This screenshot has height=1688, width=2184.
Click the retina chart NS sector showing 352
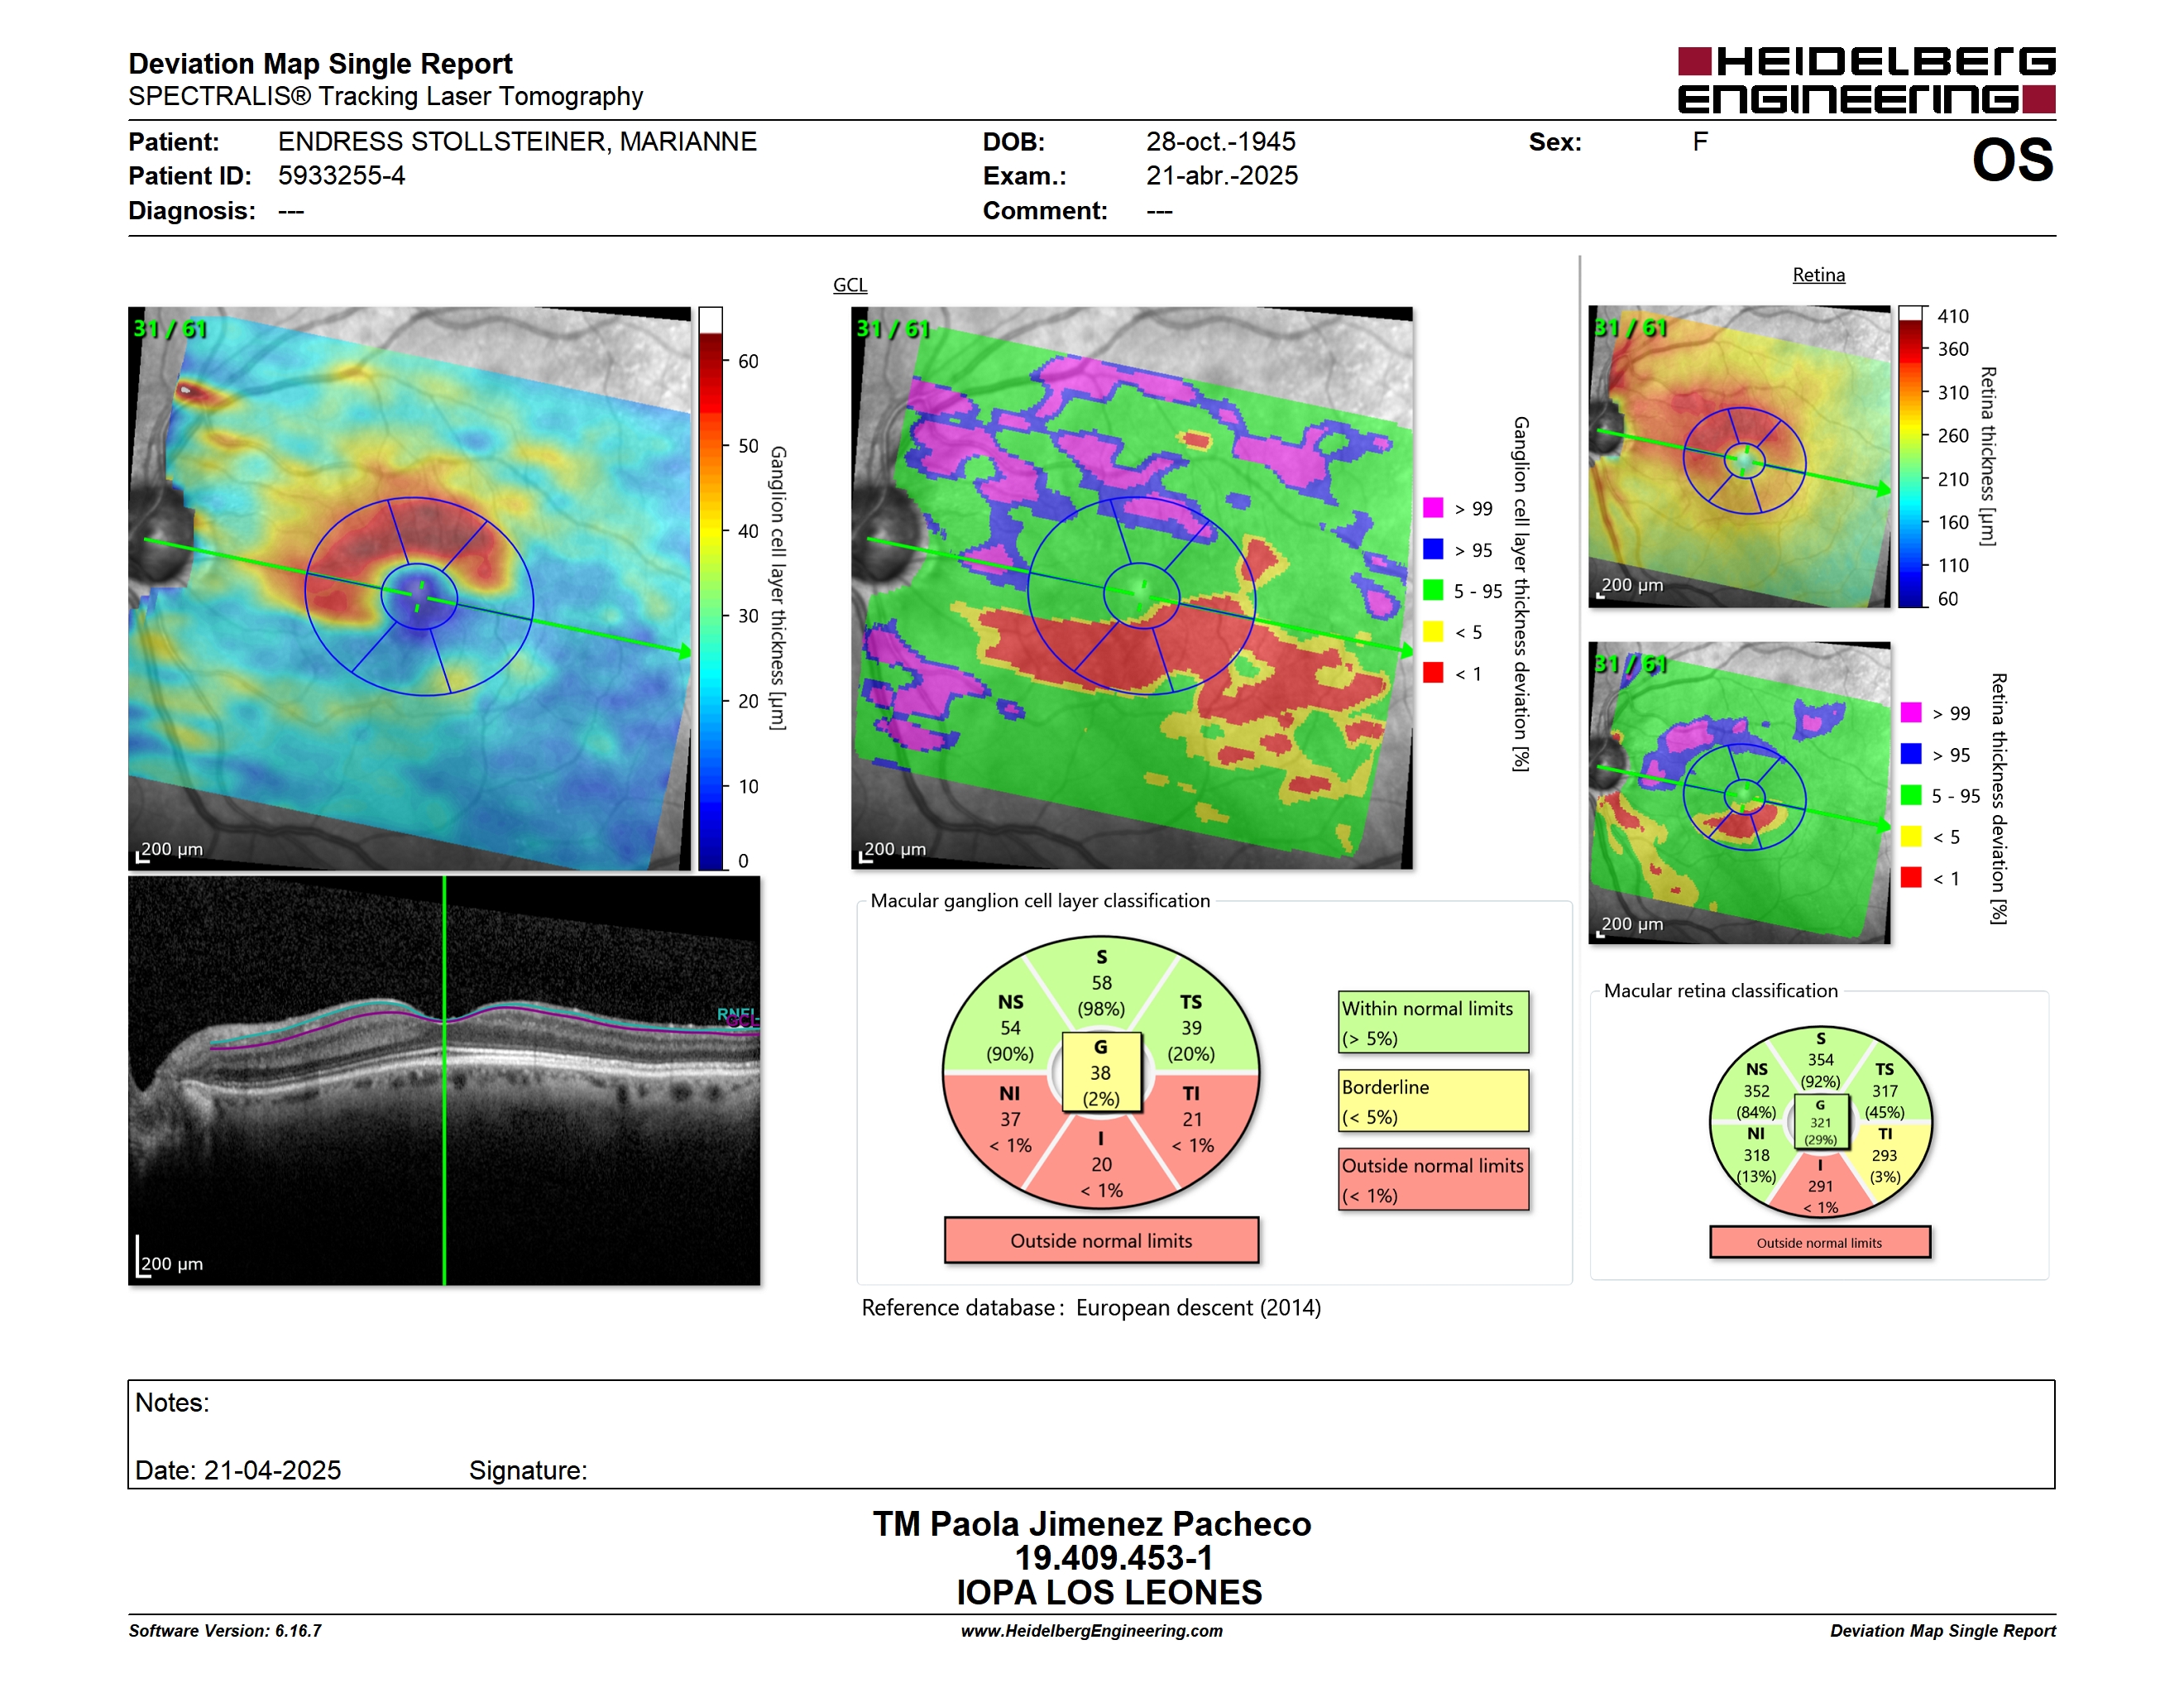[1756, 1091]
